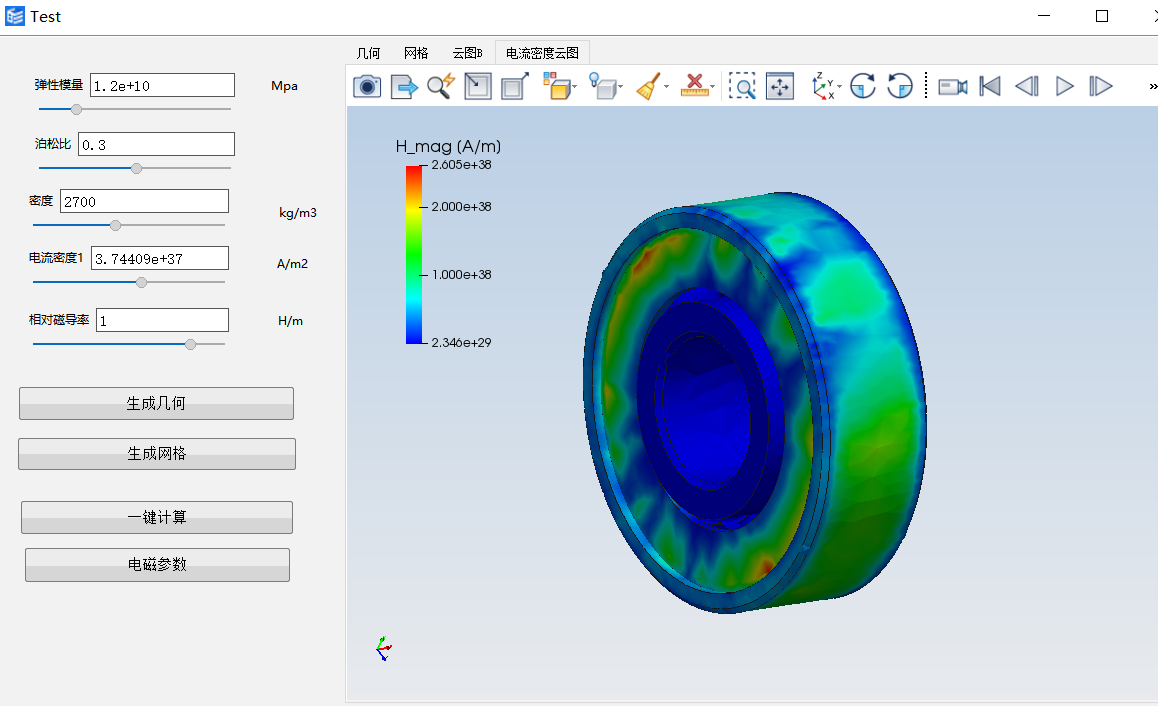Image resolution: width=1158 pixels, height=706 pixels.
Task: Click the export arrow icon
Action: point(404,87)
